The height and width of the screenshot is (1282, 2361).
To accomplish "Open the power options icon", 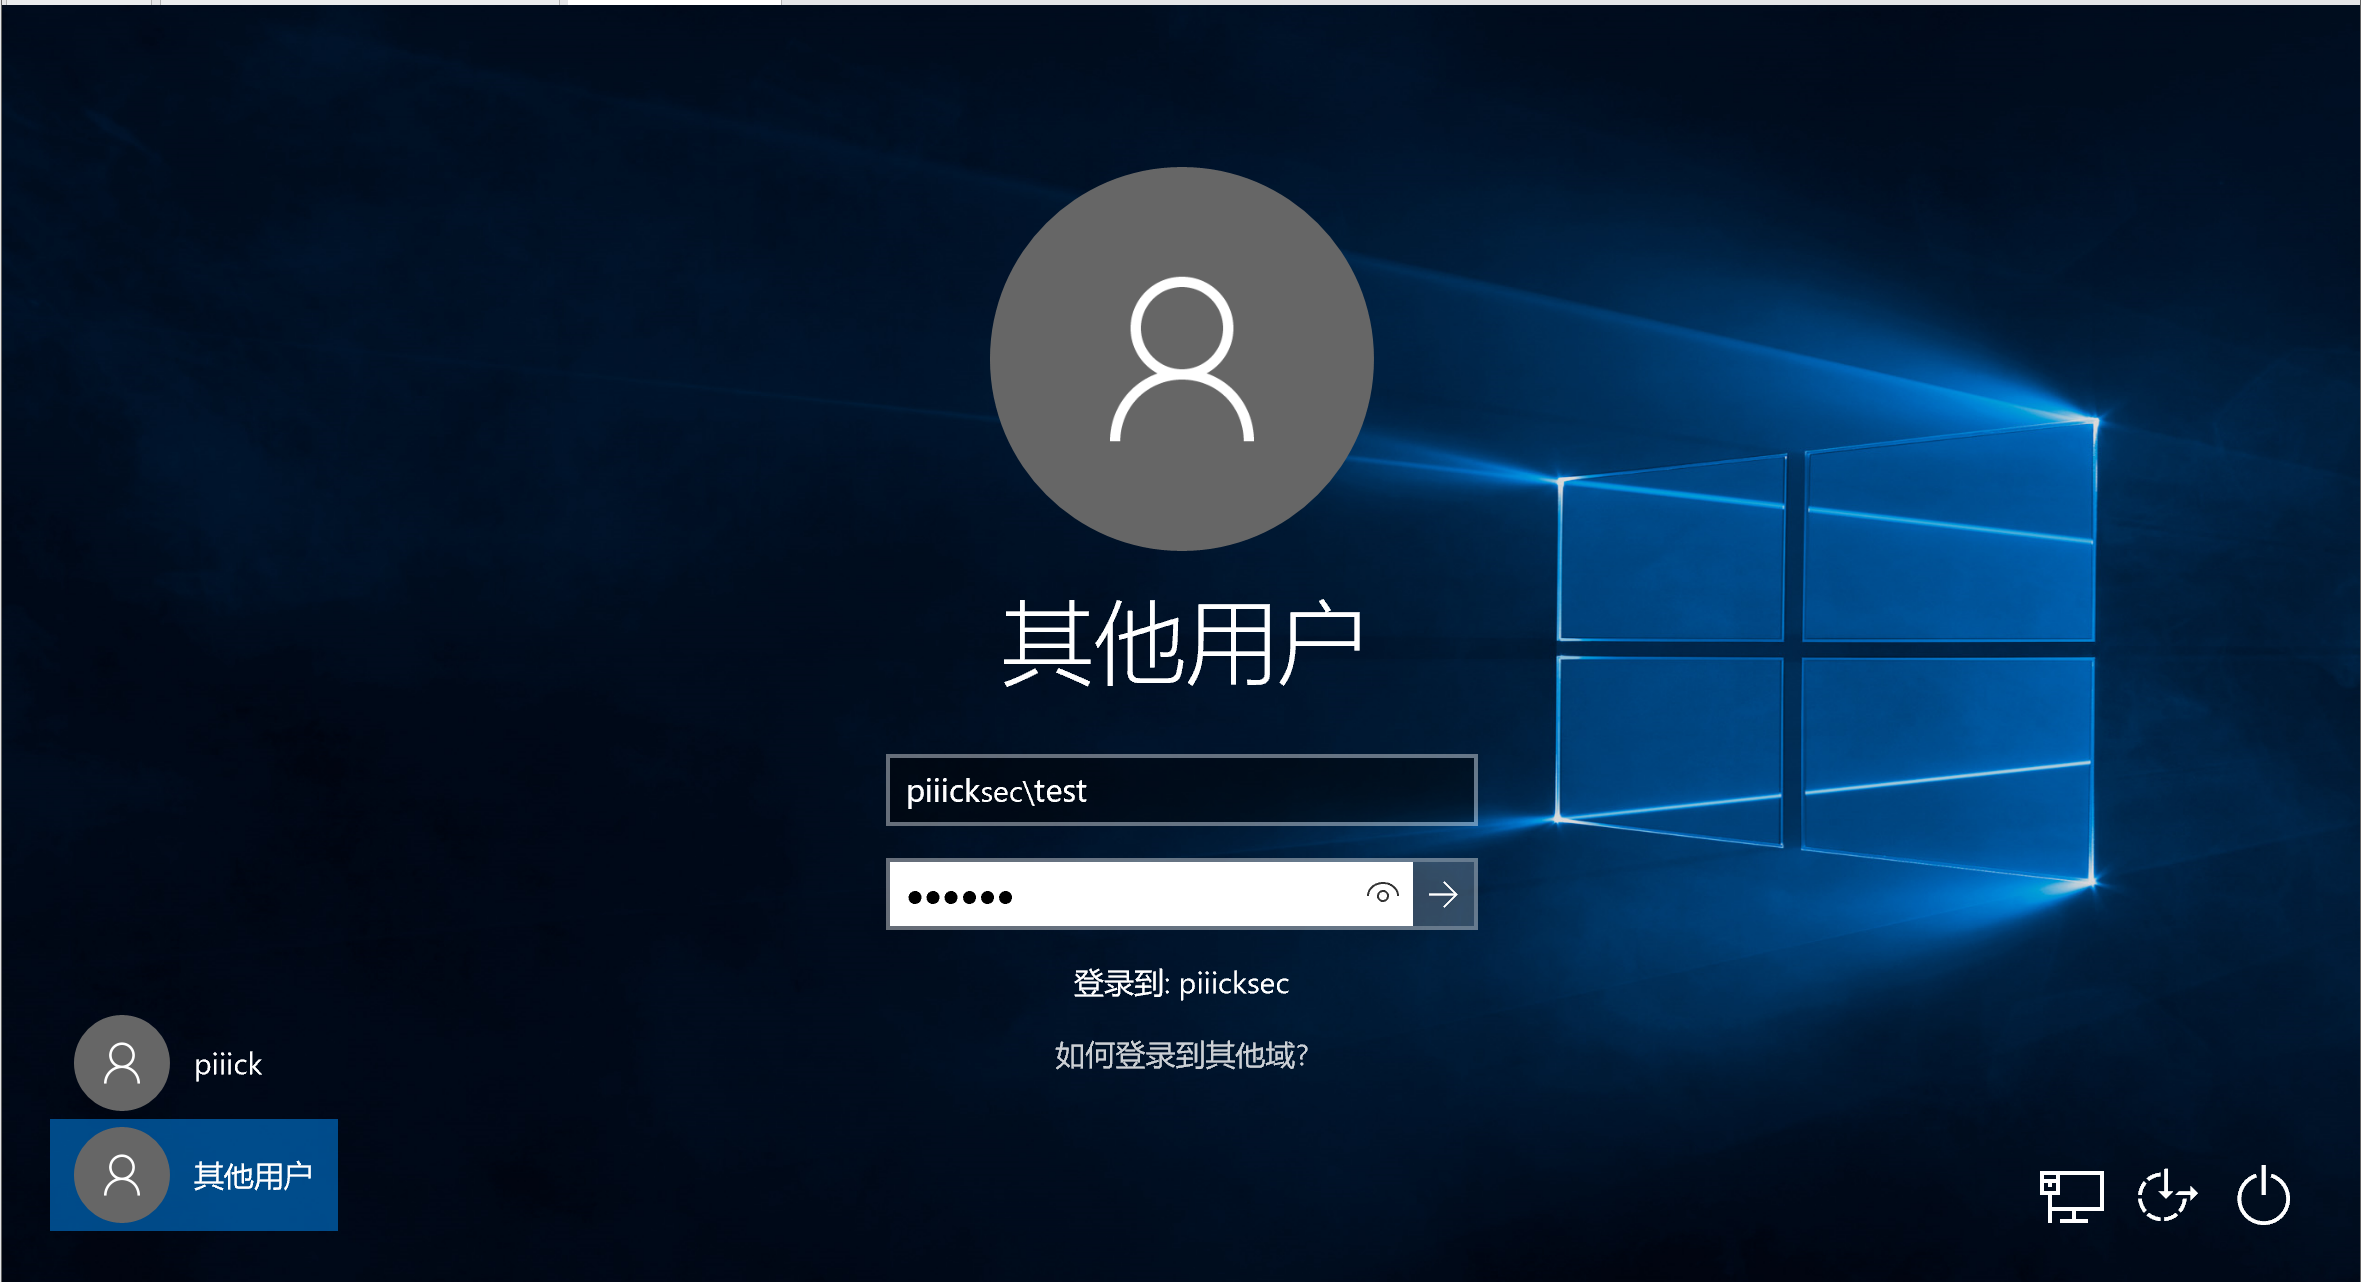I will 2262,1196.
